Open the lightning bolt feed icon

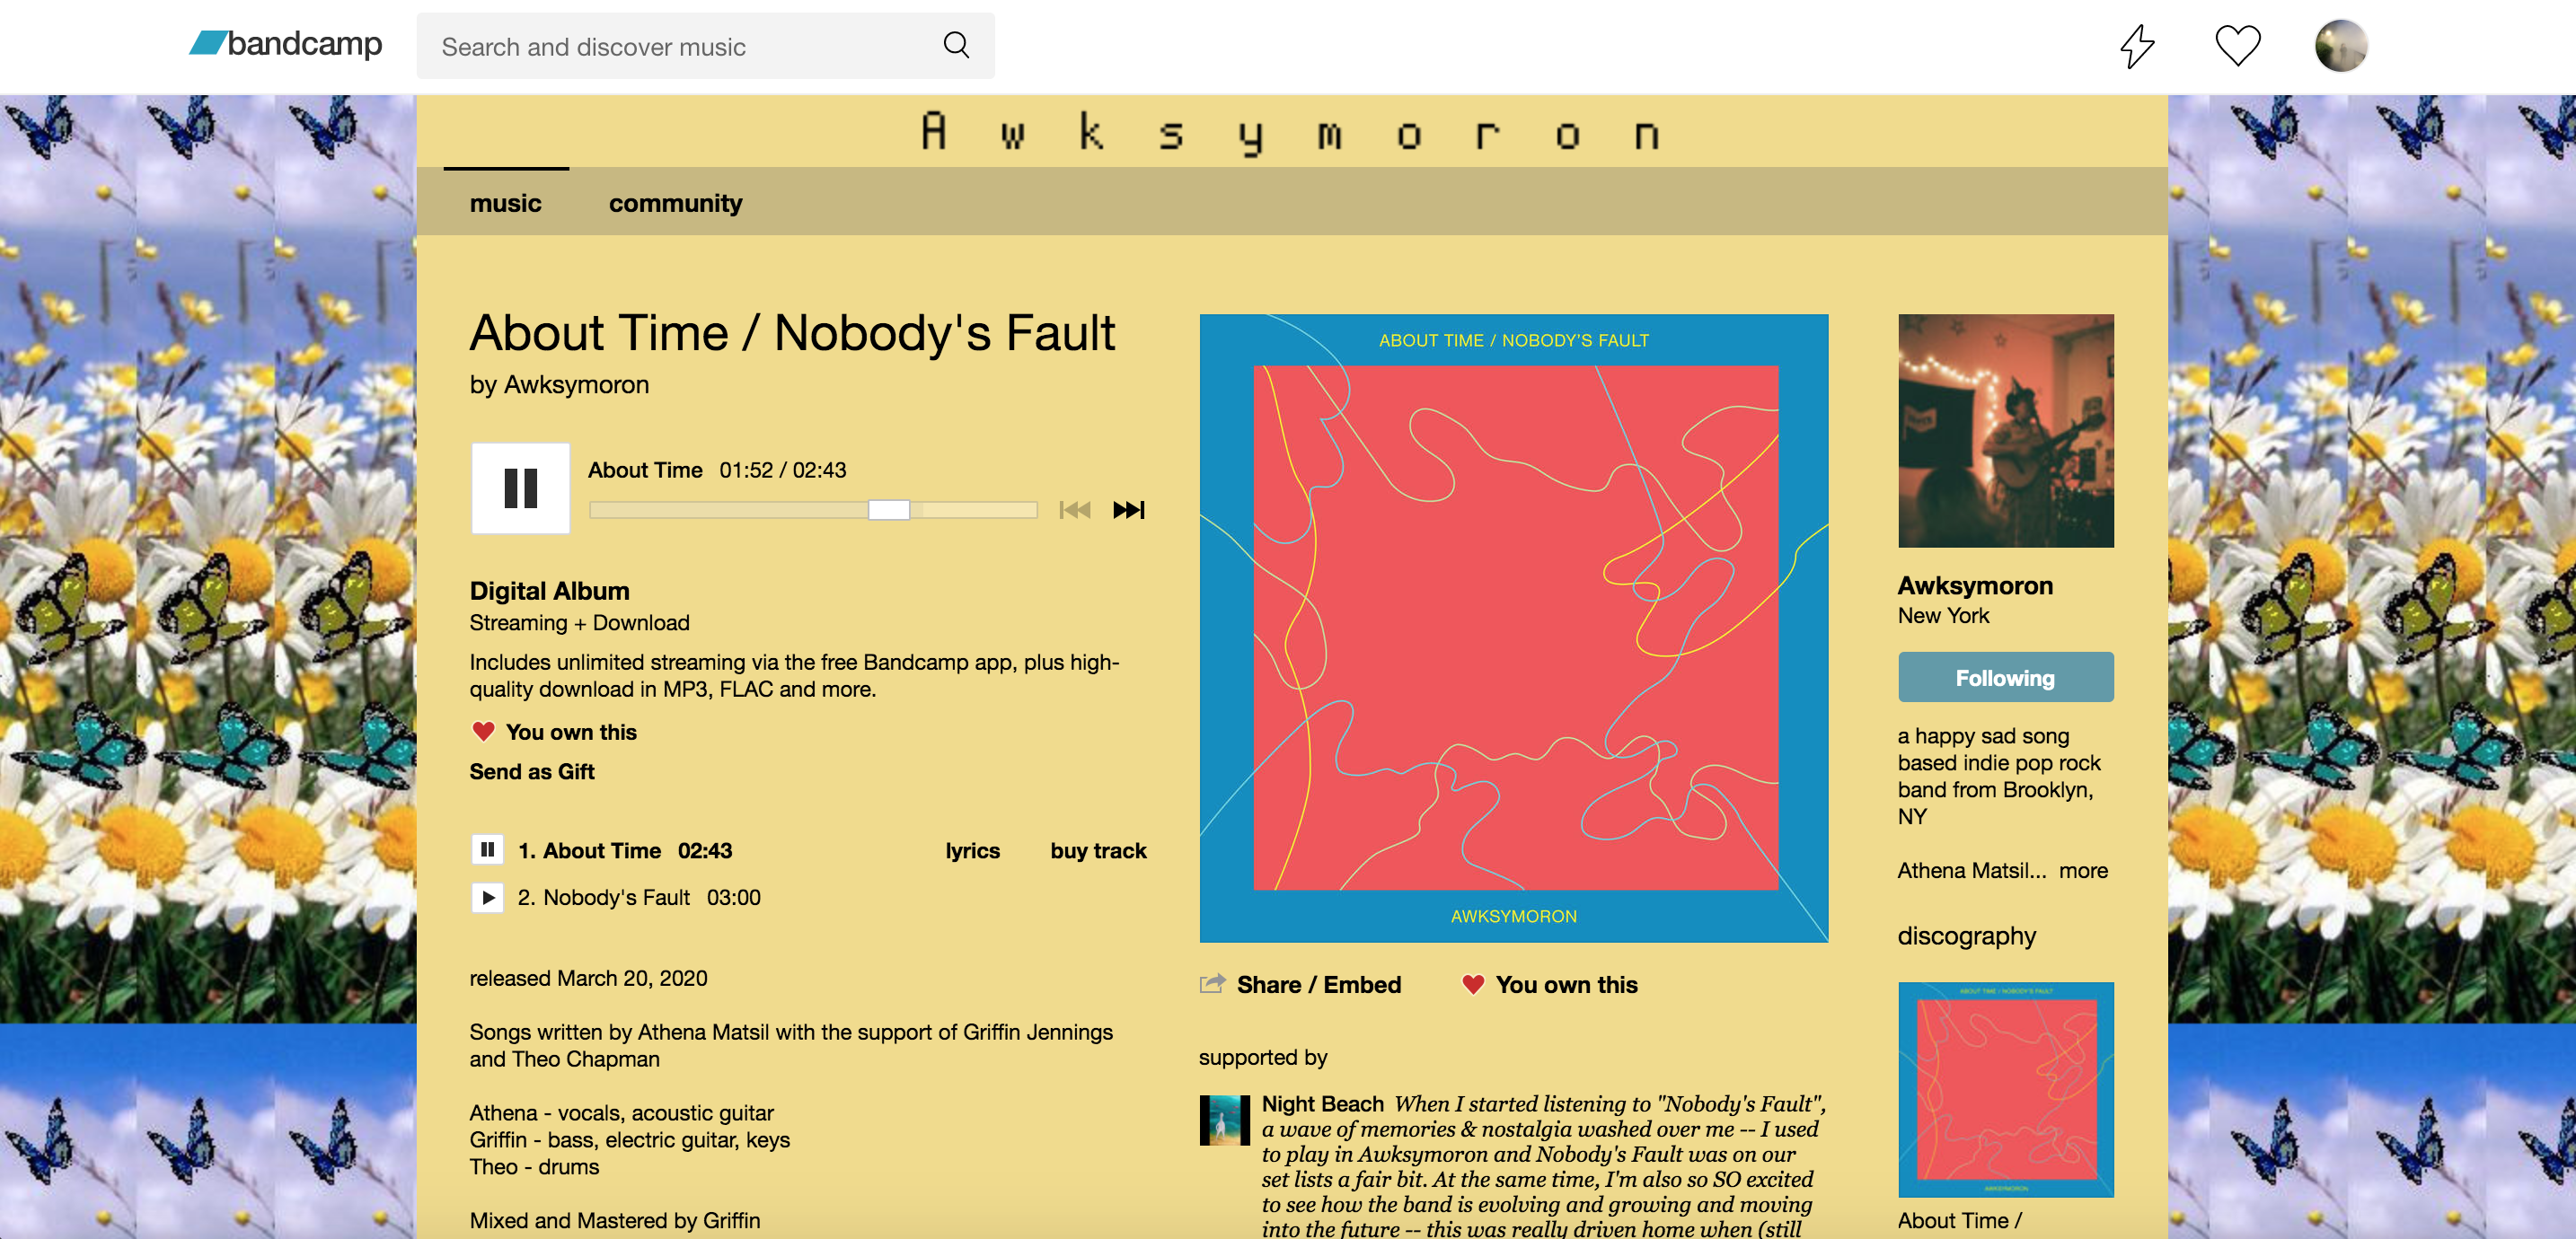[2137, 45]
